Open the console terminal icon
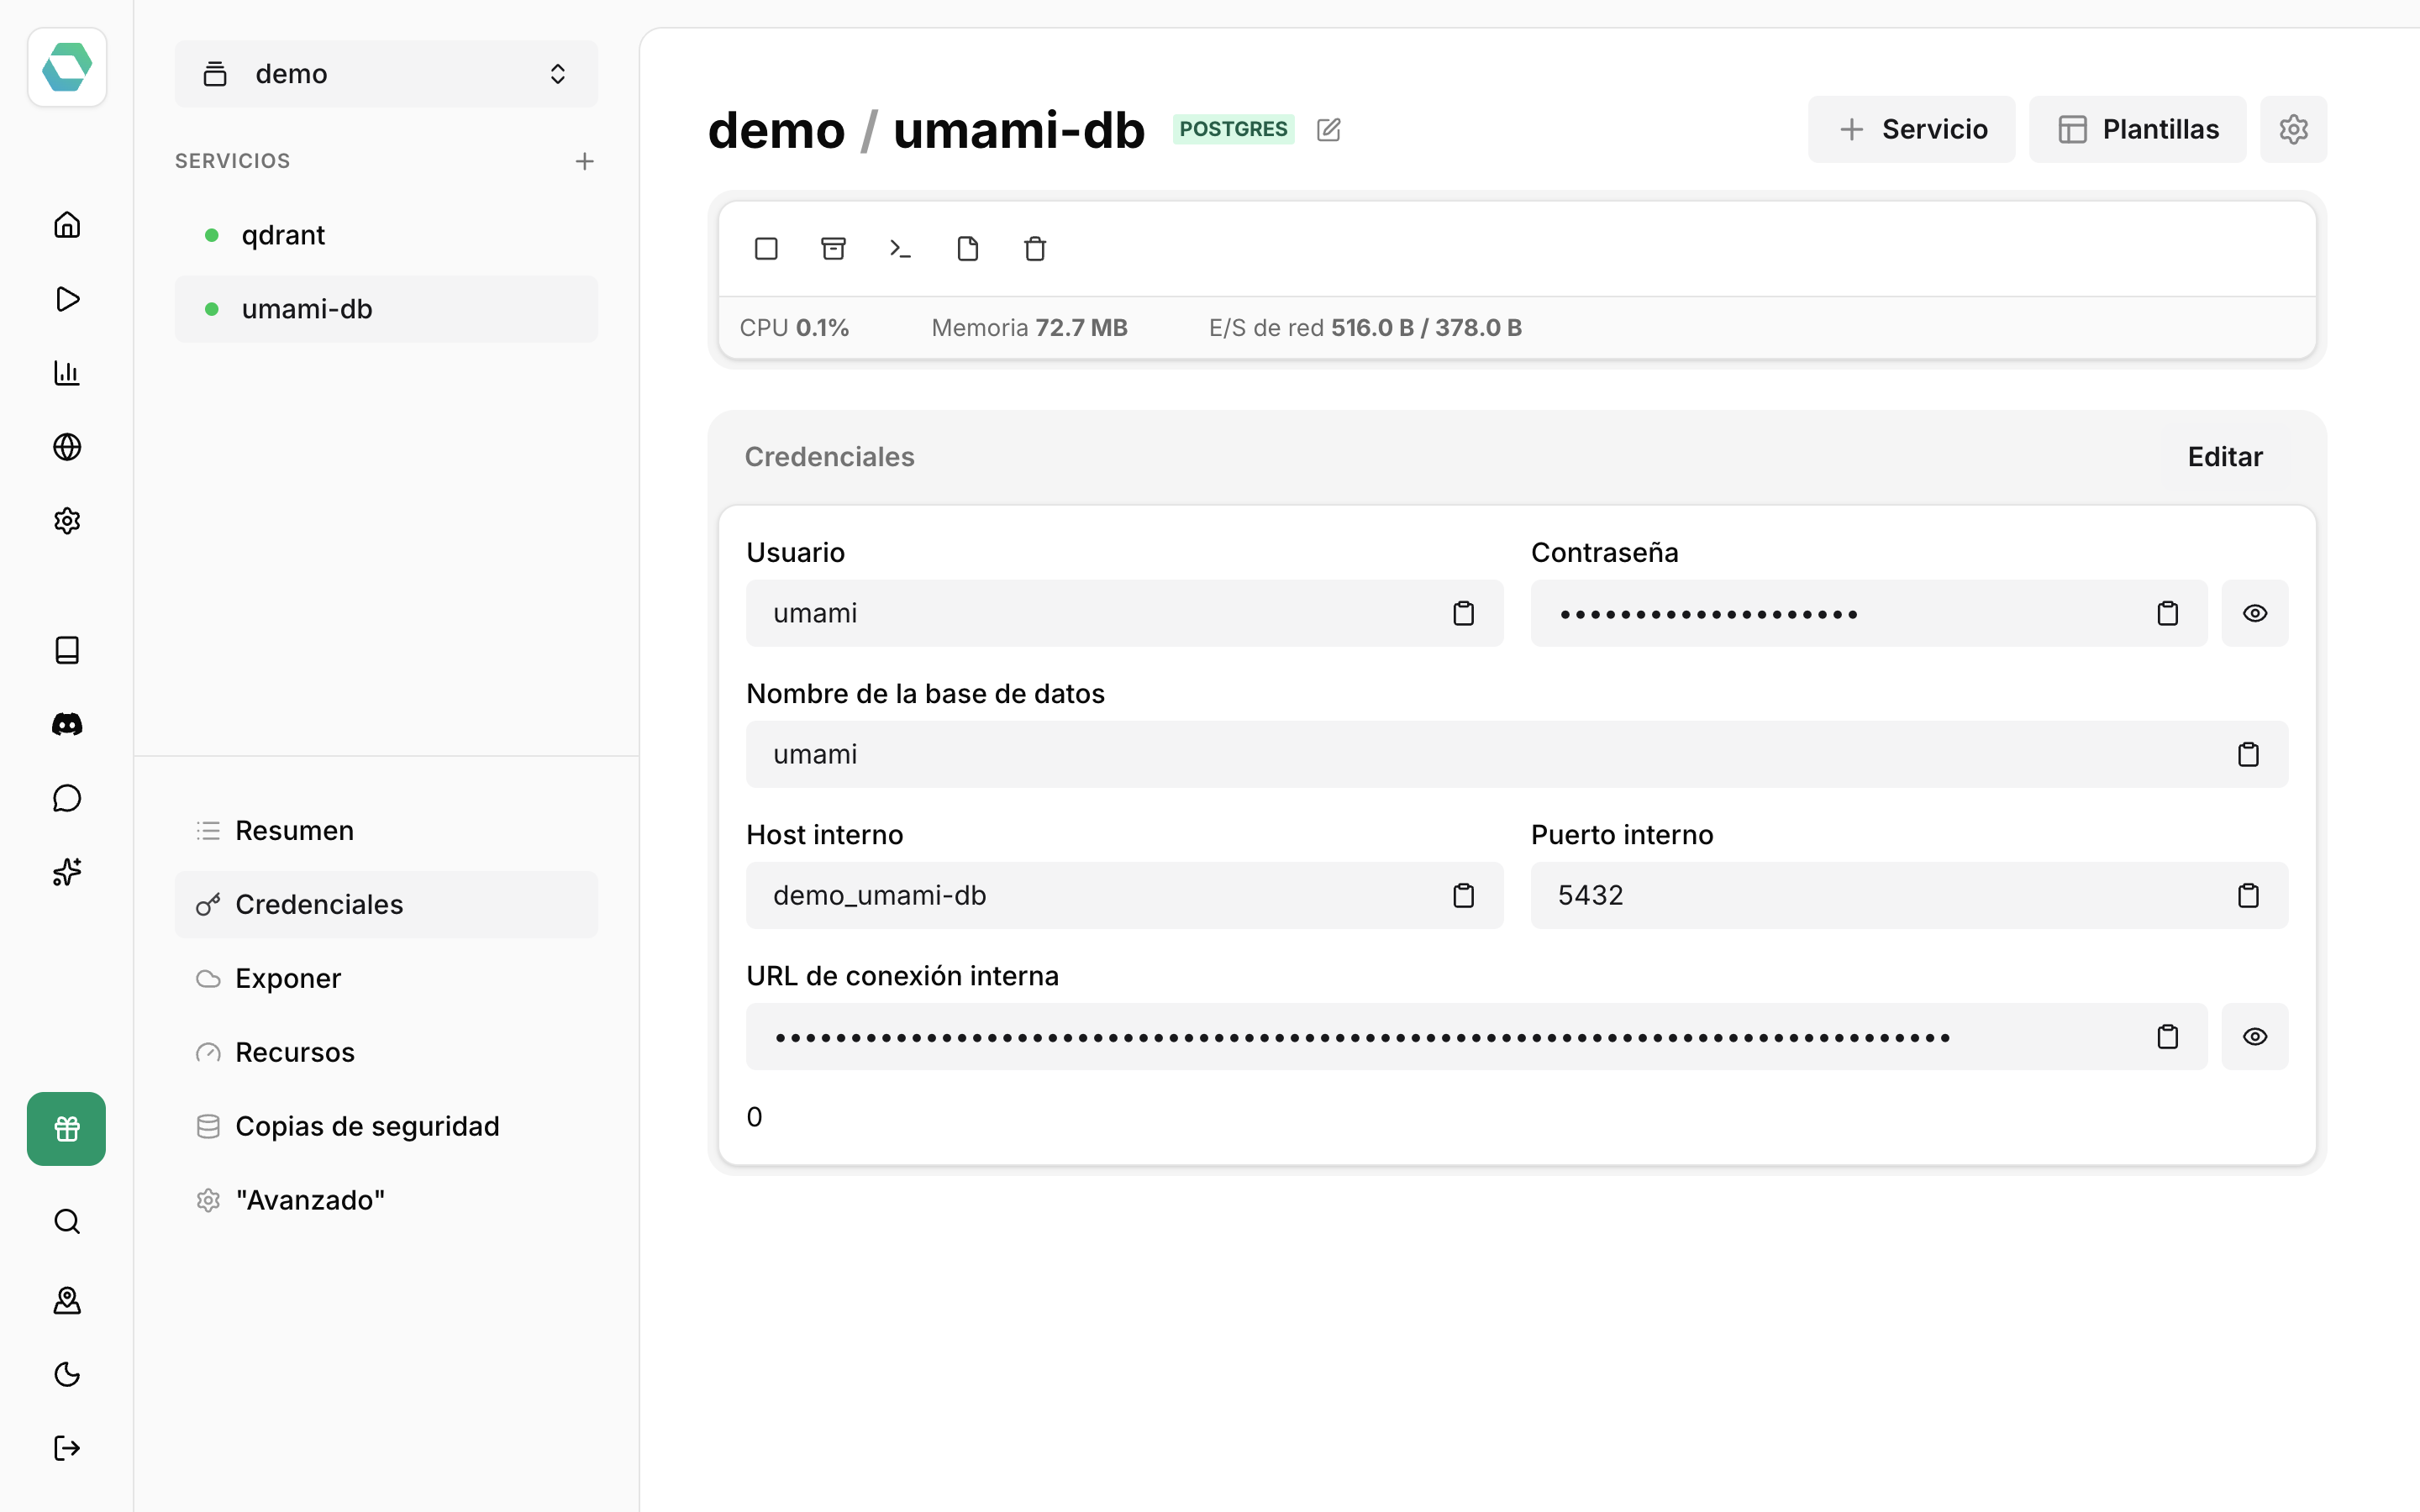 pyautogui.click(x=900, y=249)
